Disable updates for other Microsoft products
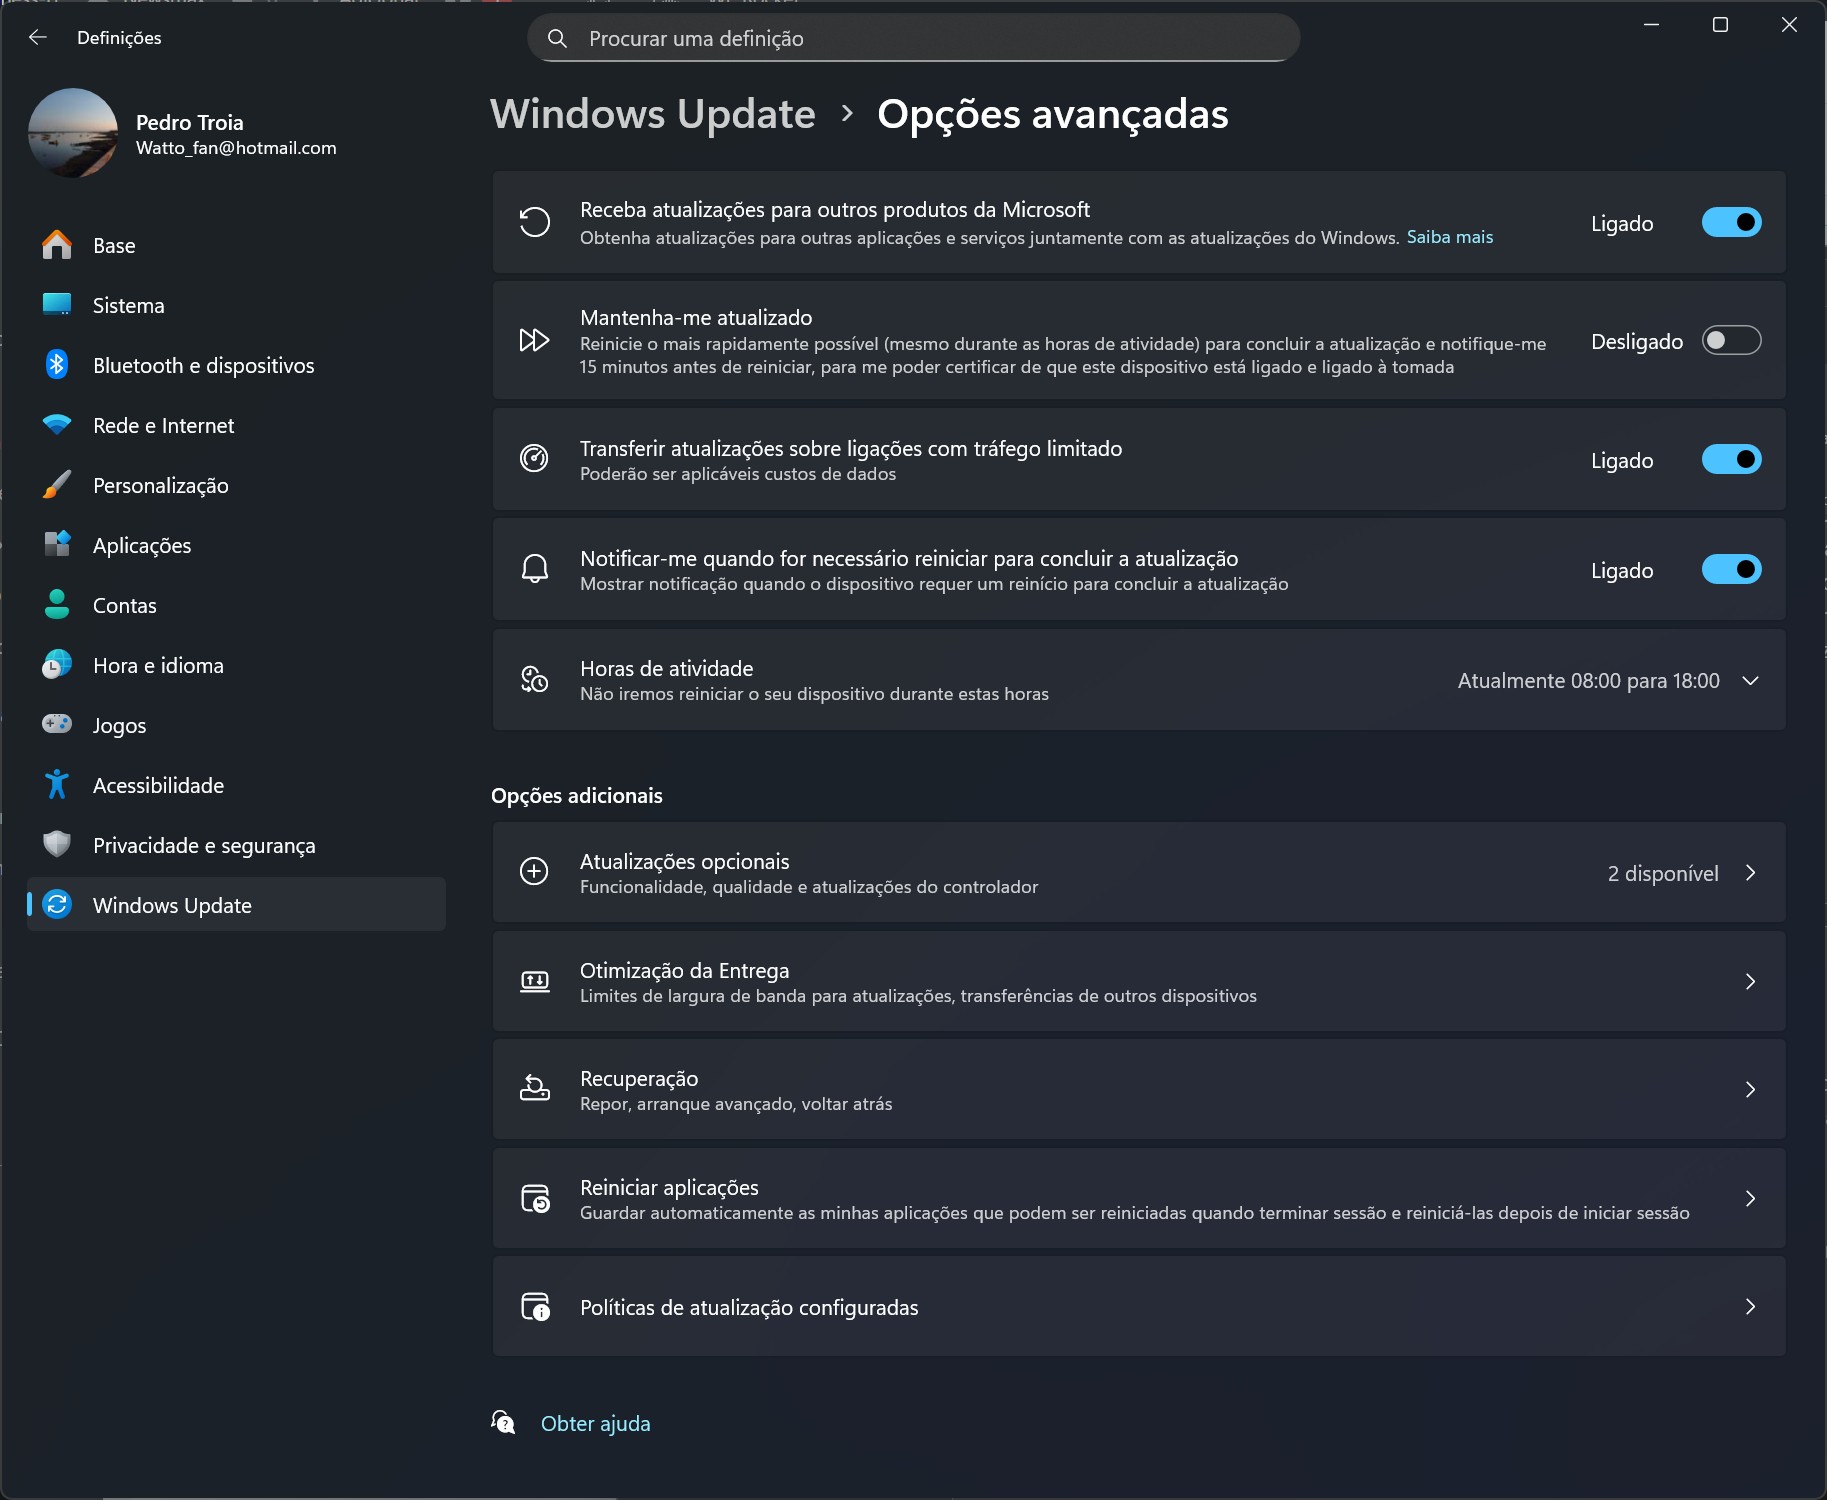Viewport: 1827px width, 1500px height. (x=1731, y=222)
